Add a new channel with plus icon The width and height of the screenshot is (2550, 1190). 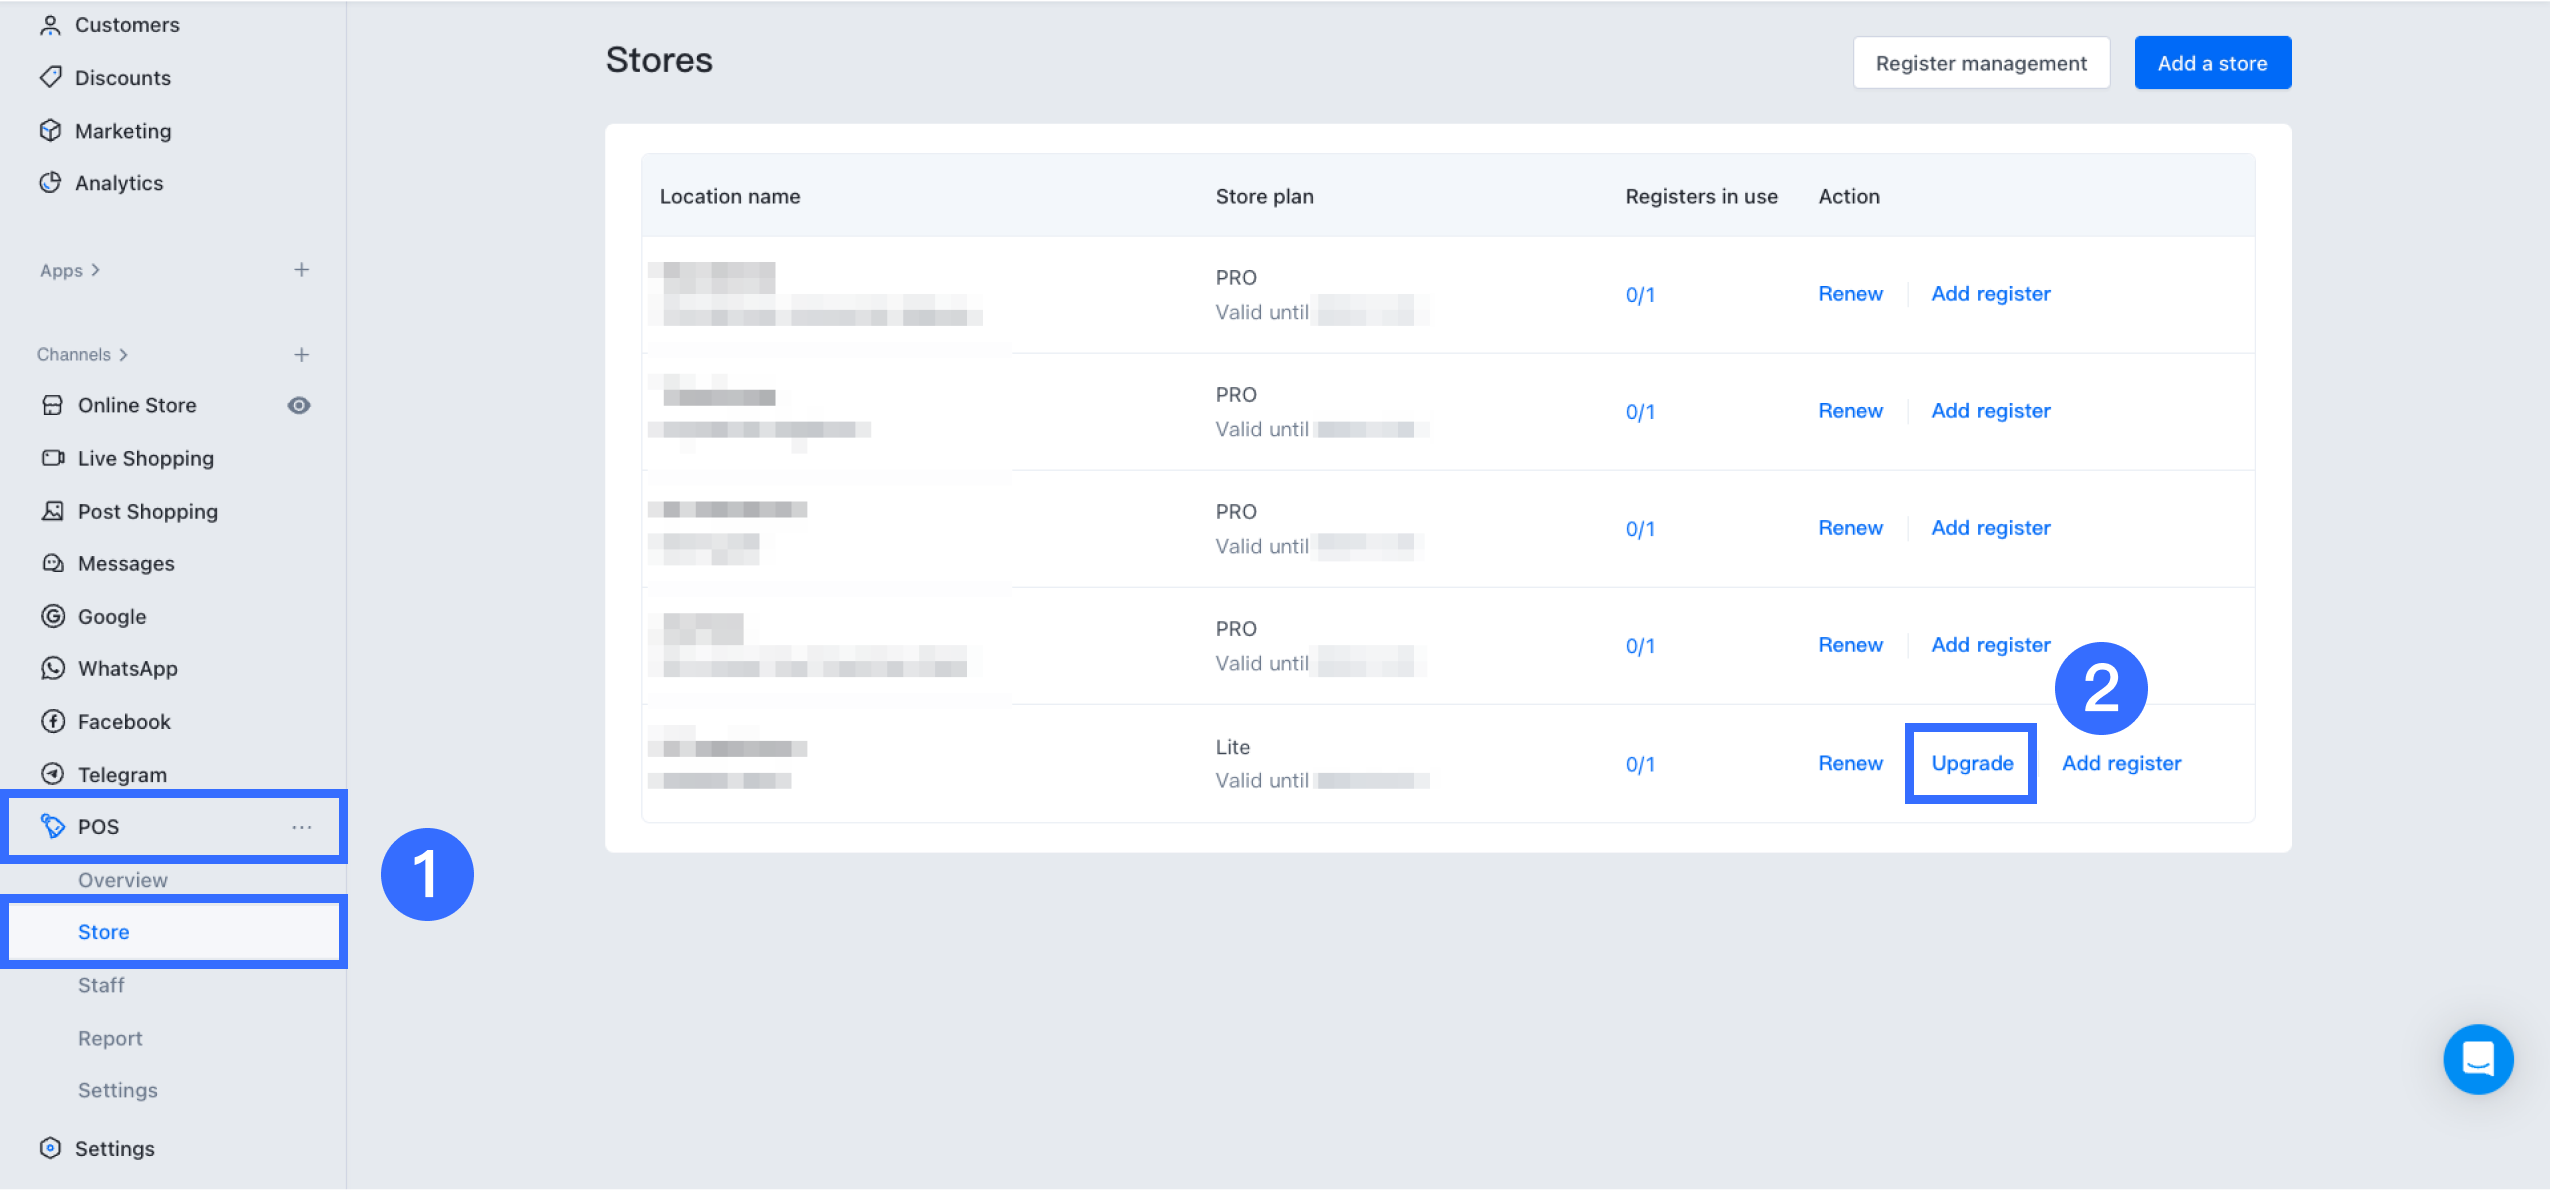point(302,355)
